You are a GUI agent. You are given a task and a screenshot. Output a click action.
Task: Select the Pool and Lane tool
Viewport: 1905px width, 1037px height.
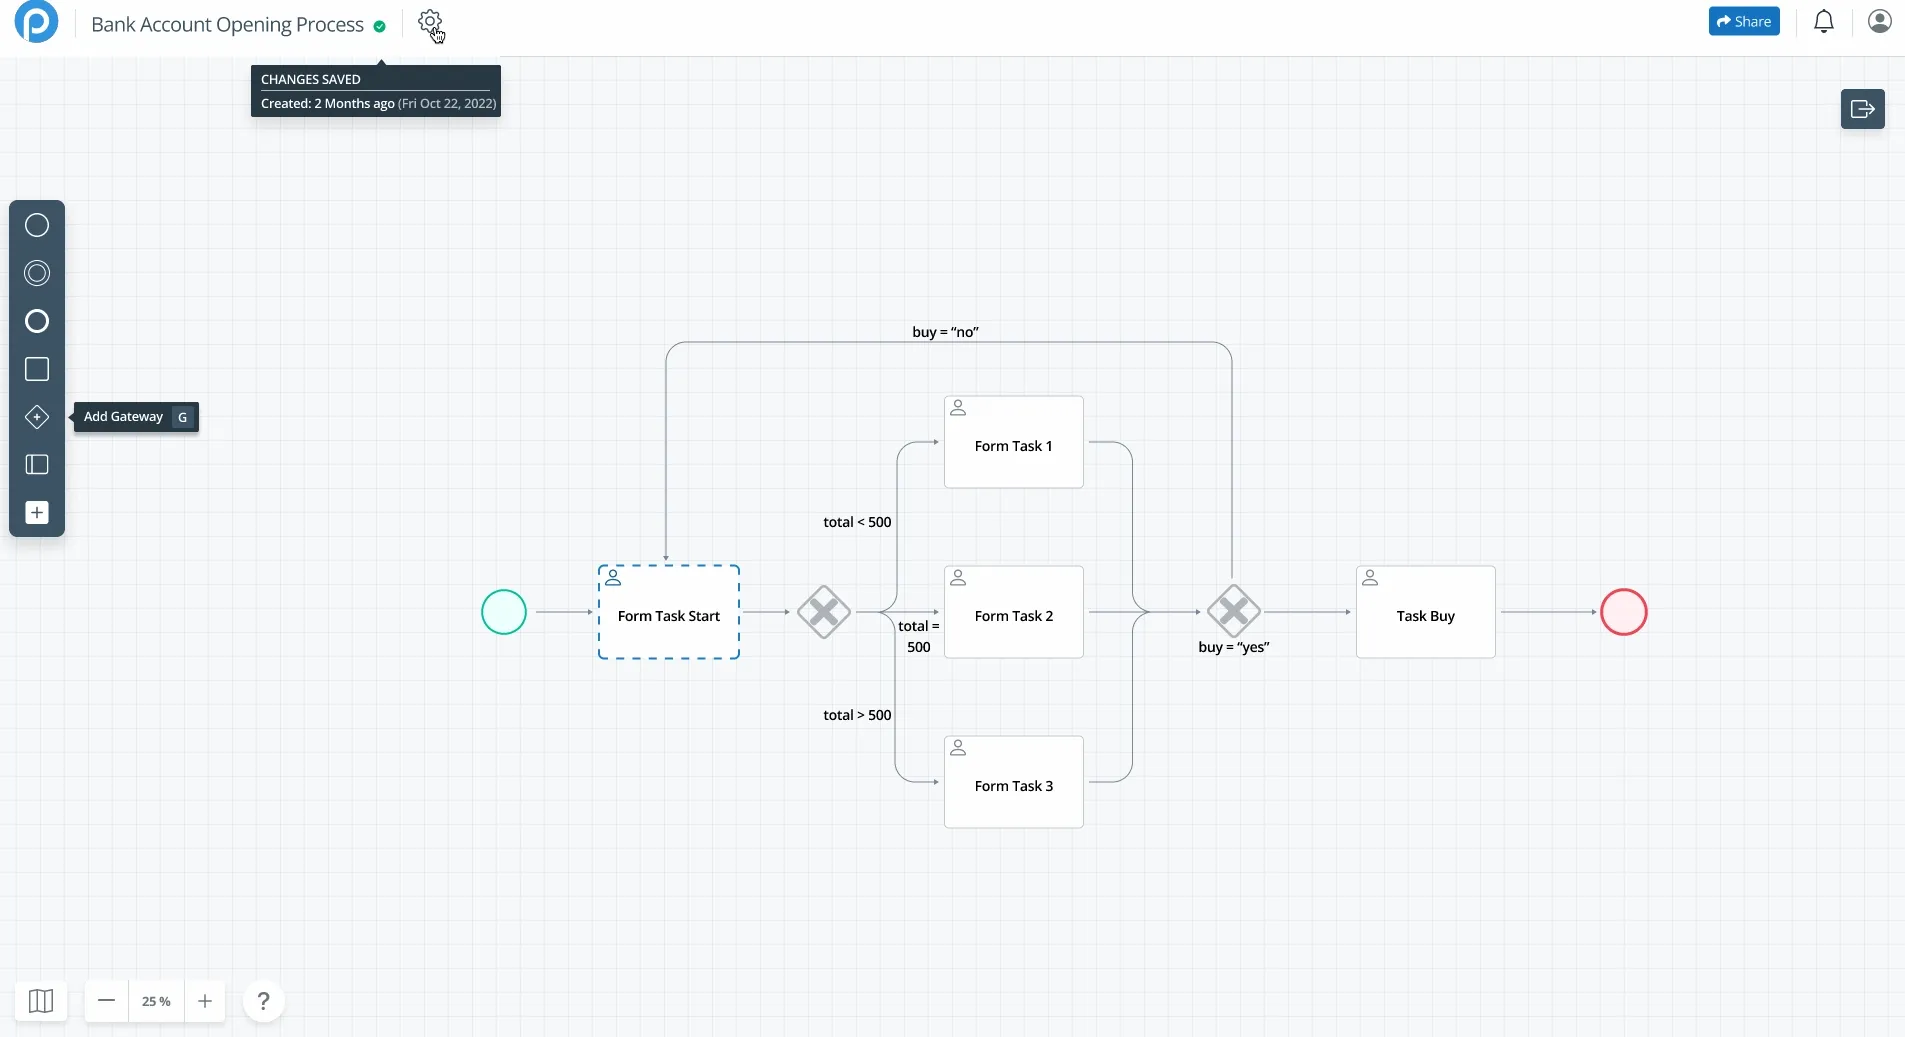click(36, 465)
